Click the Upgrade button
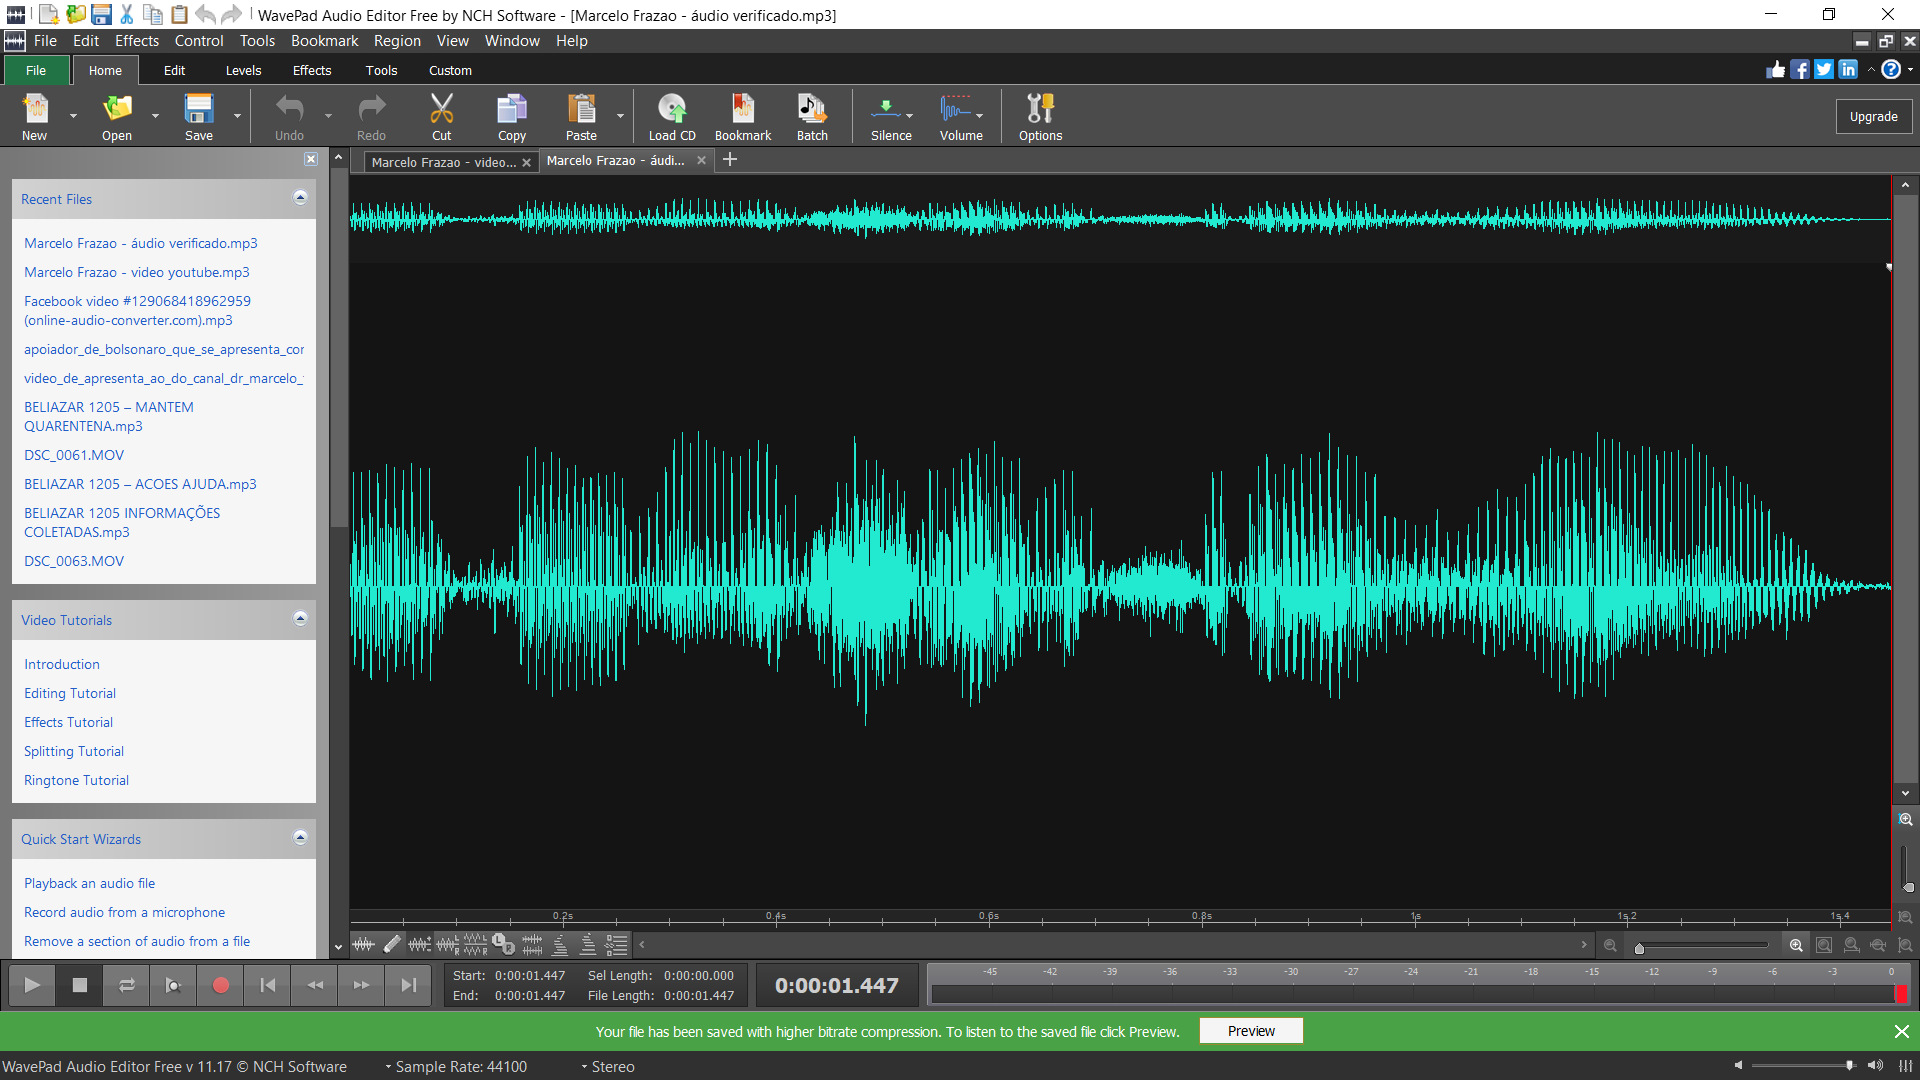This screenshot has width=1920, height=1080. pos(1873,116)
